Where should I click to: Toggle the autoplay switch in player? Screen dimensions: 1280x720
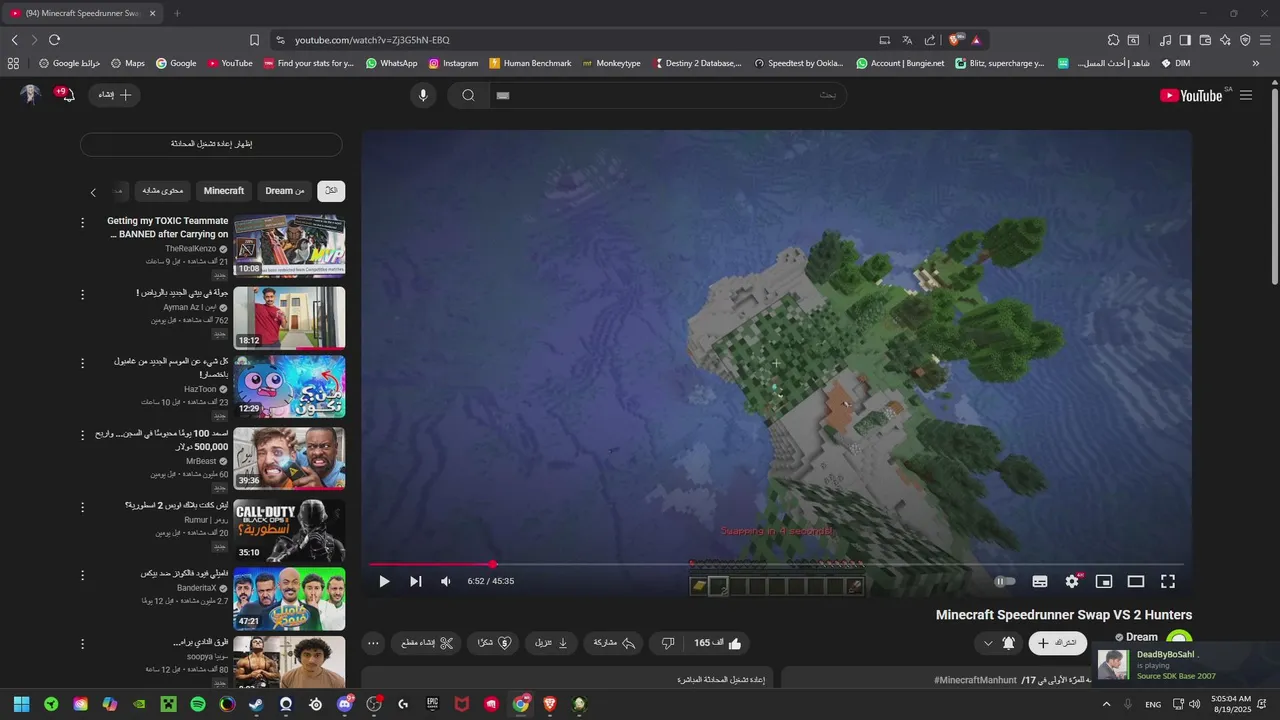click(x=1005, y=581)
